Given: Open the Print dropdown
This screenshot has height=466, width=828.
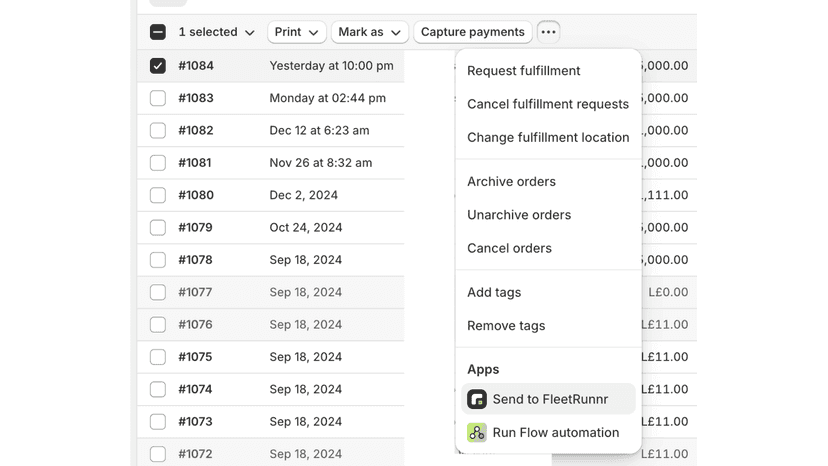Looking at the screenshot, I should coord(297,32).
